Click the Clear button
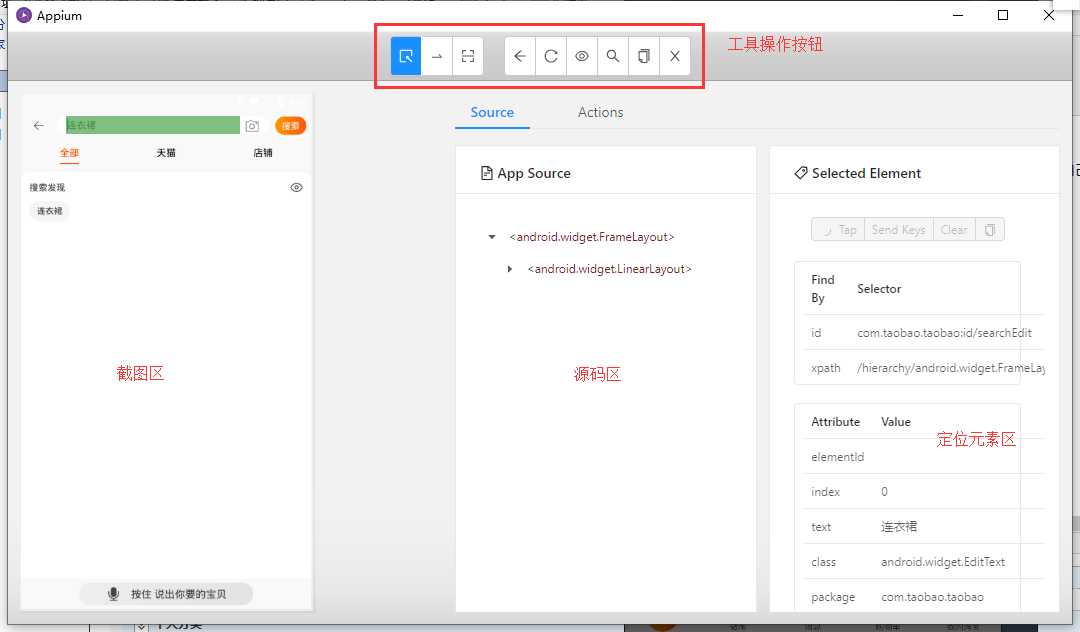Screen dimensions: 1080x632 point(955,229)
